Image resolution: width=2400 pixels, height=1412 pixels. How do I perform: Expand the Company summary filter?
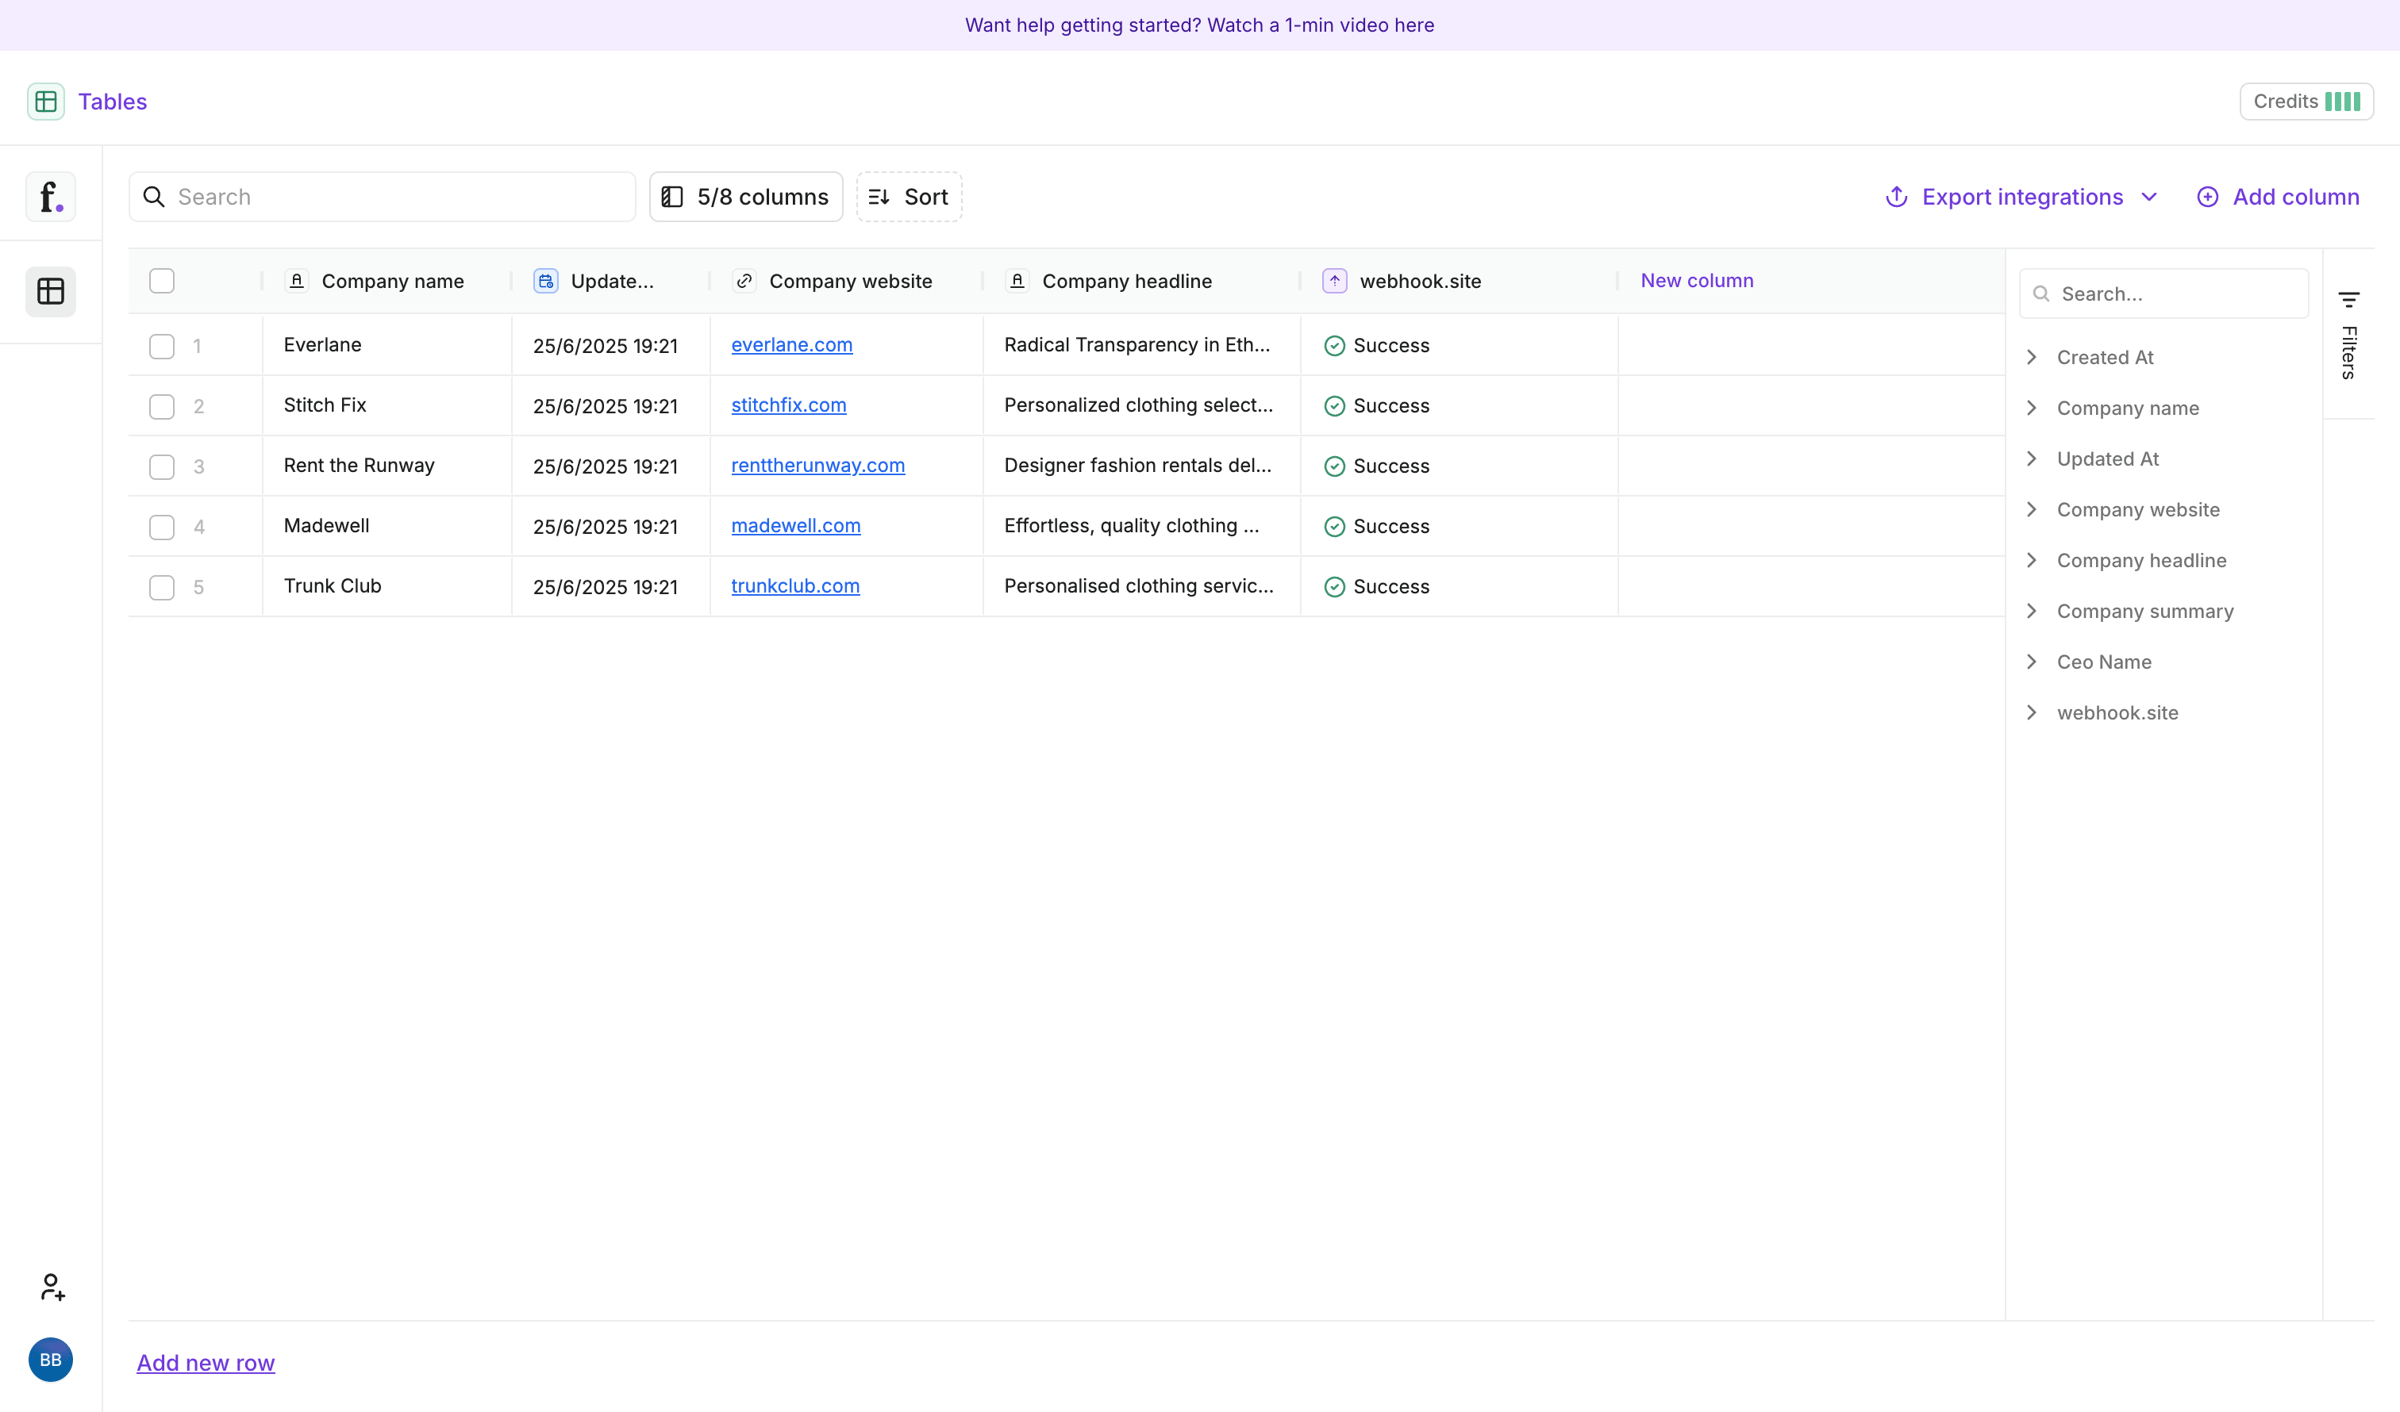tap(2033, 611)
